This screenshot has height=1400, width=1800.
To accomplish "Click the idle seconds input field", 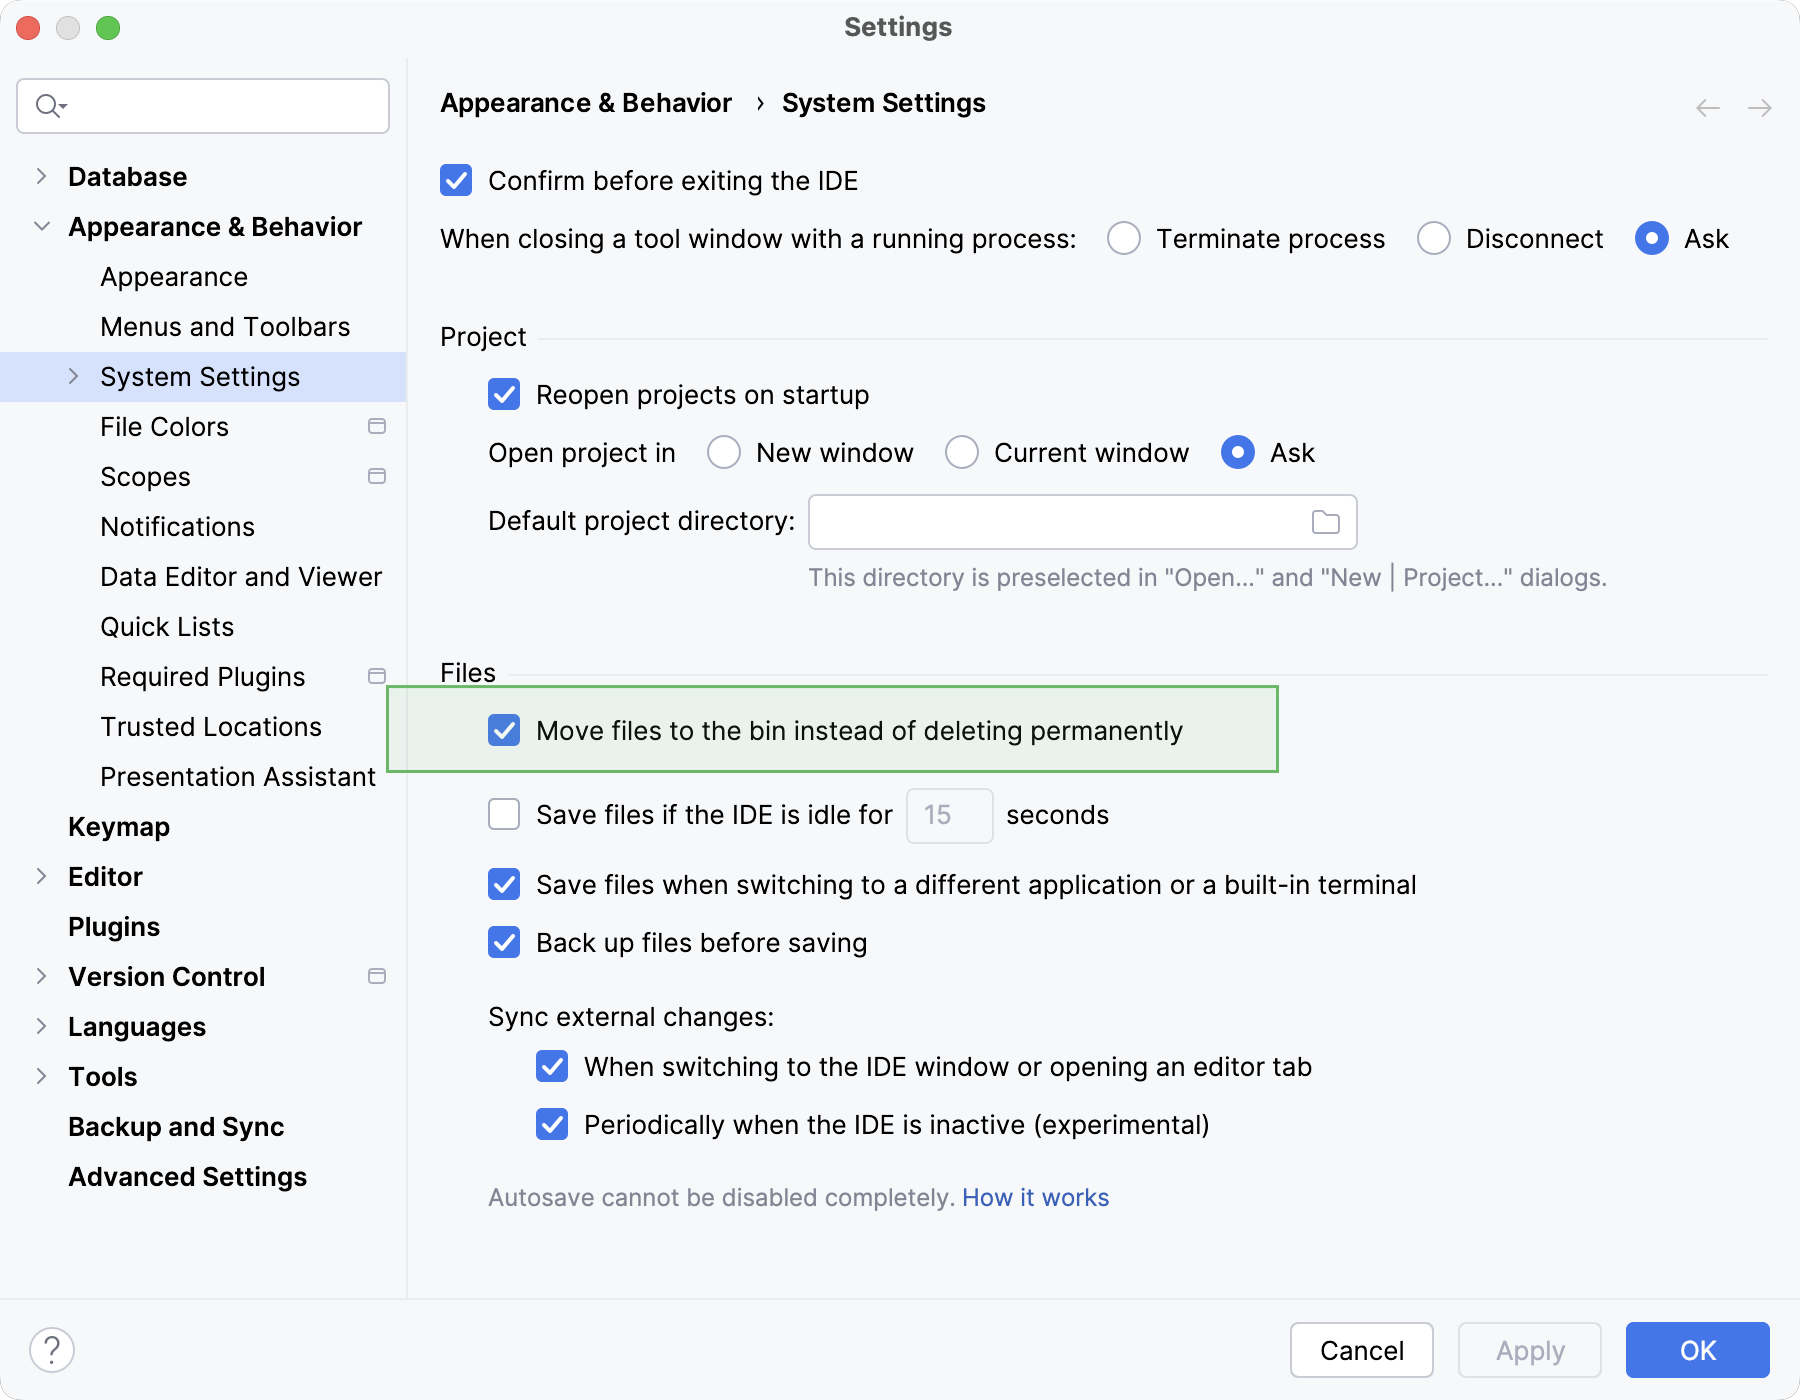I will tap(948, 815).
